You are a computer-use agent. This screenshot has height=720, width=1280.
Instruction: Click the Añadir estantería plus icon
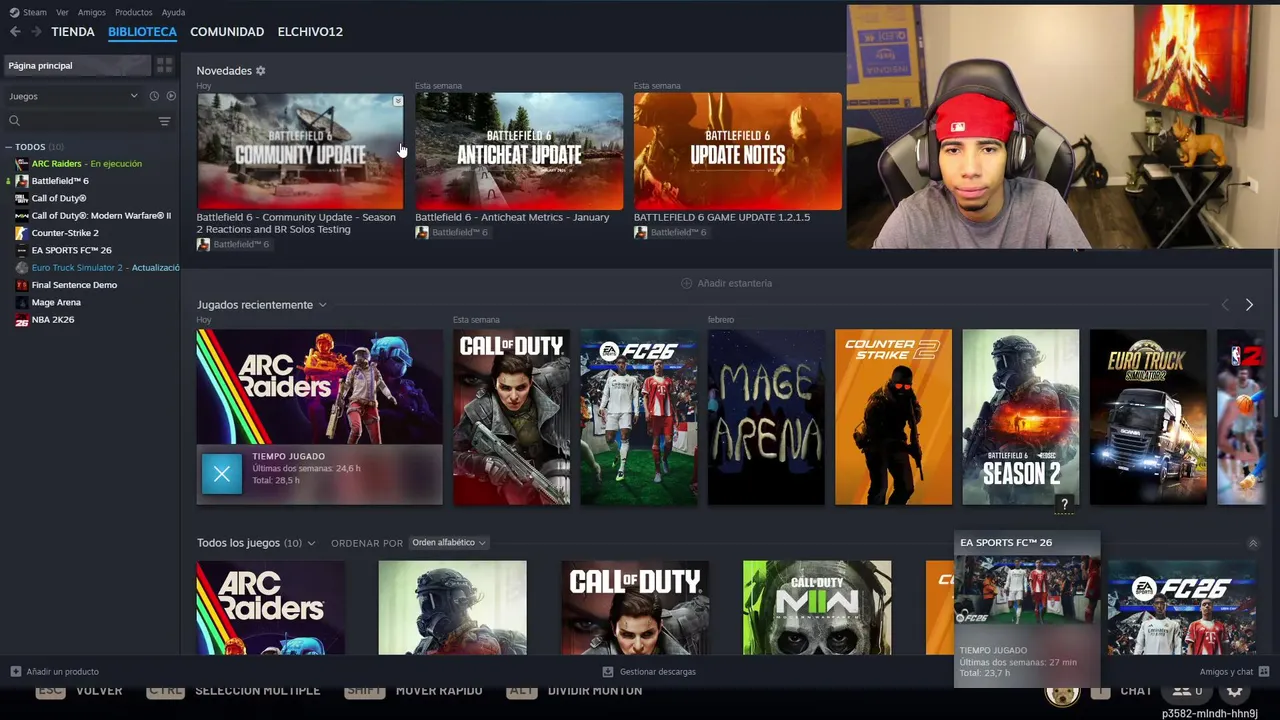(686, 283)
